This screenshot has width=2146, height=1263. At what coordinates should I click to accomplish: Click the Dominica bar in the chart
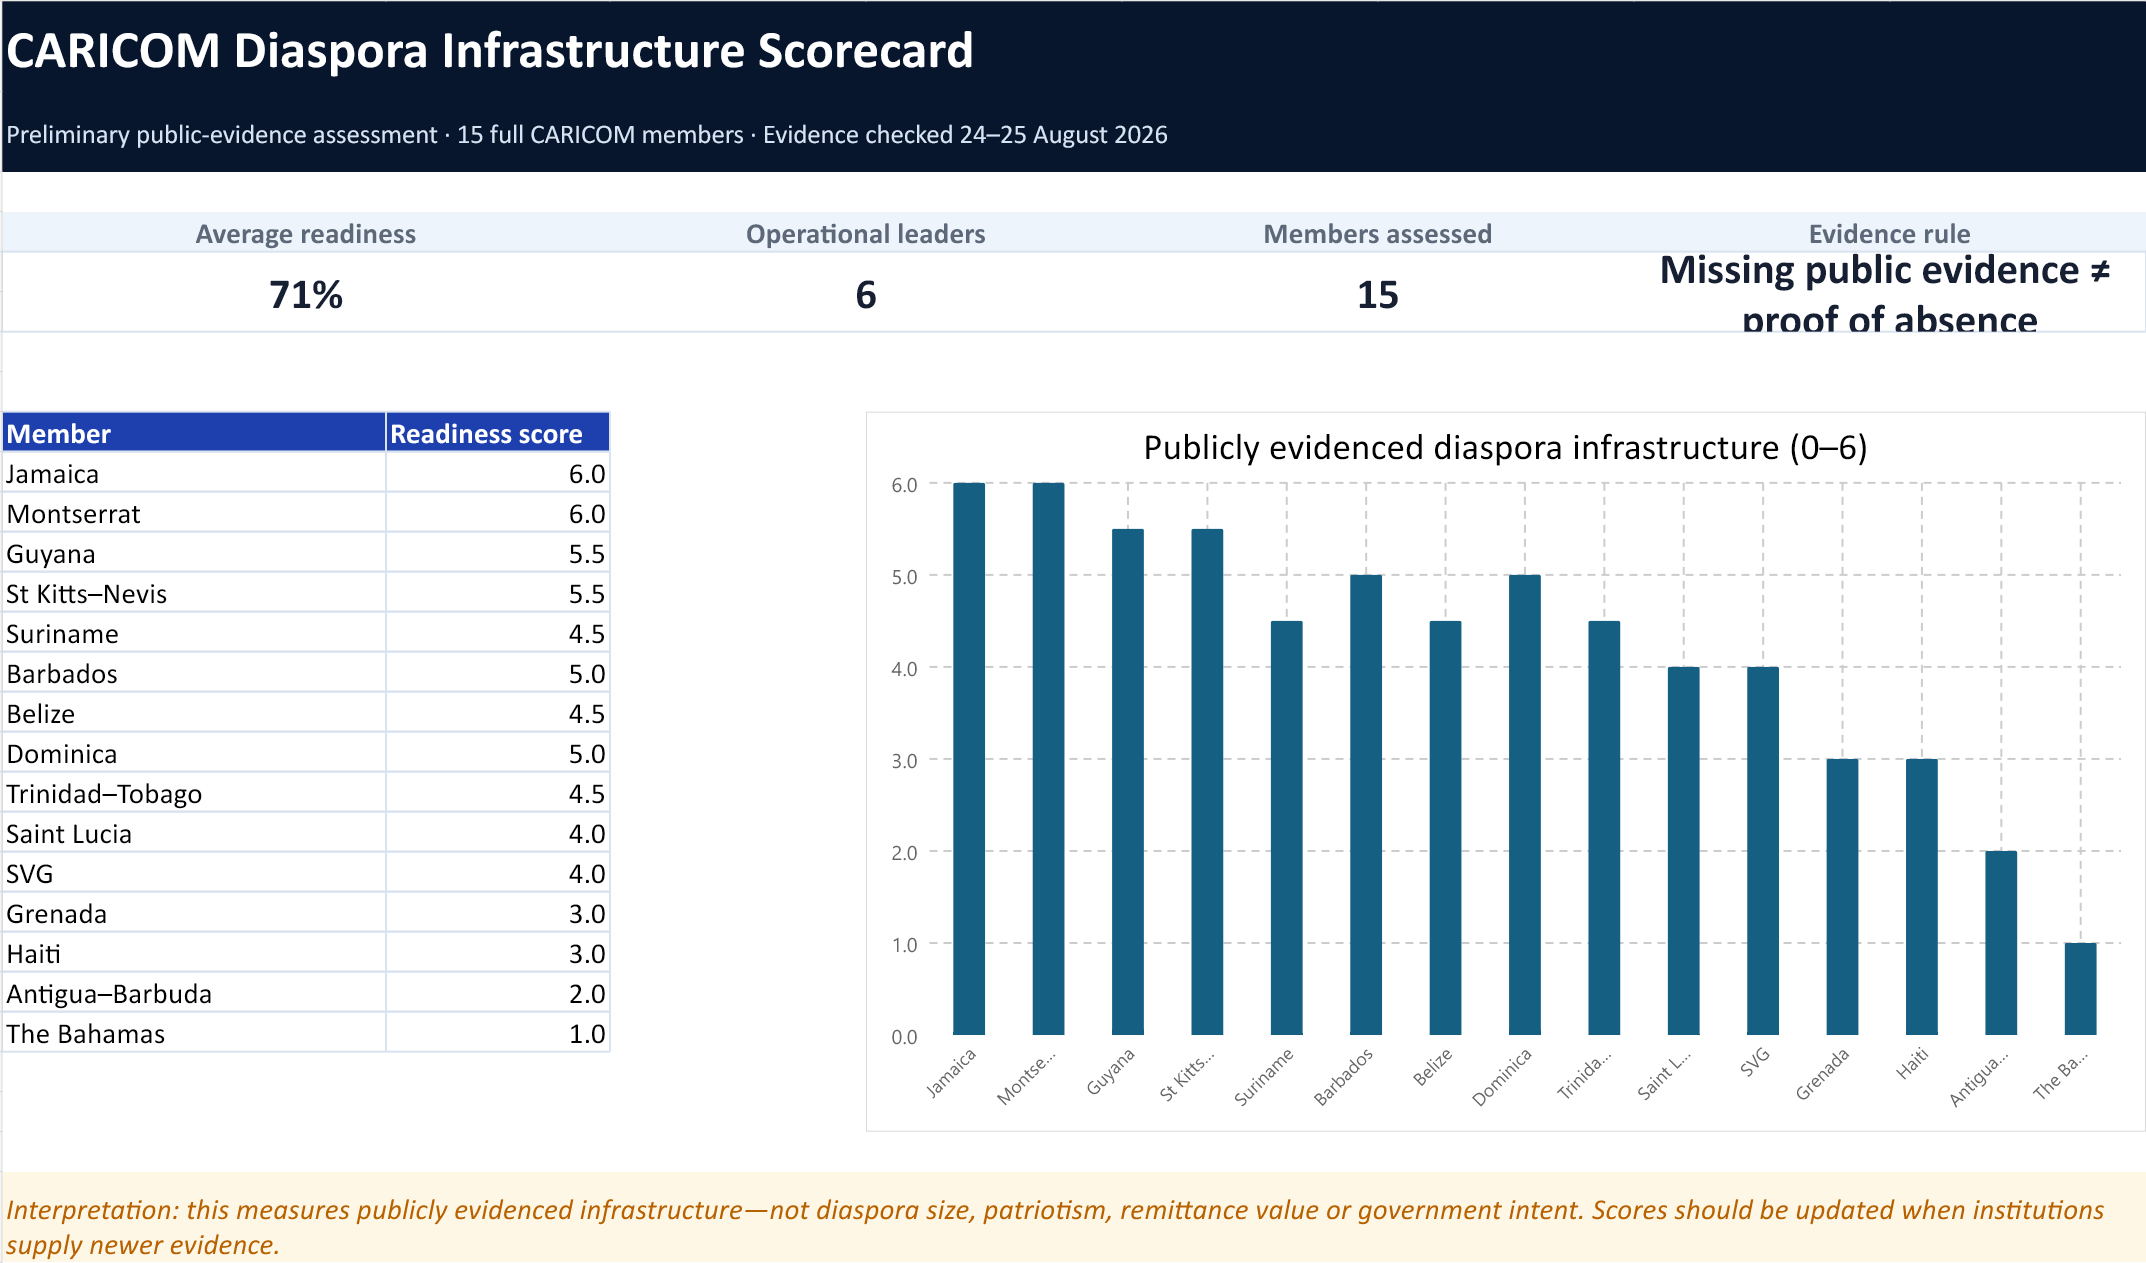pyautogui.click(x=1525, y=805)
